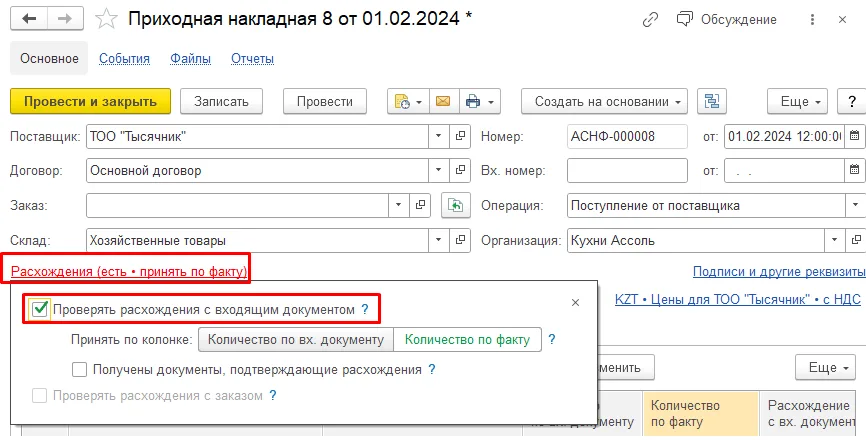Image resolution: width=866 pixels, height=440 pixels.
Task: Click the Поставщик field ТОО Тысячник
Action: point(257,136)
